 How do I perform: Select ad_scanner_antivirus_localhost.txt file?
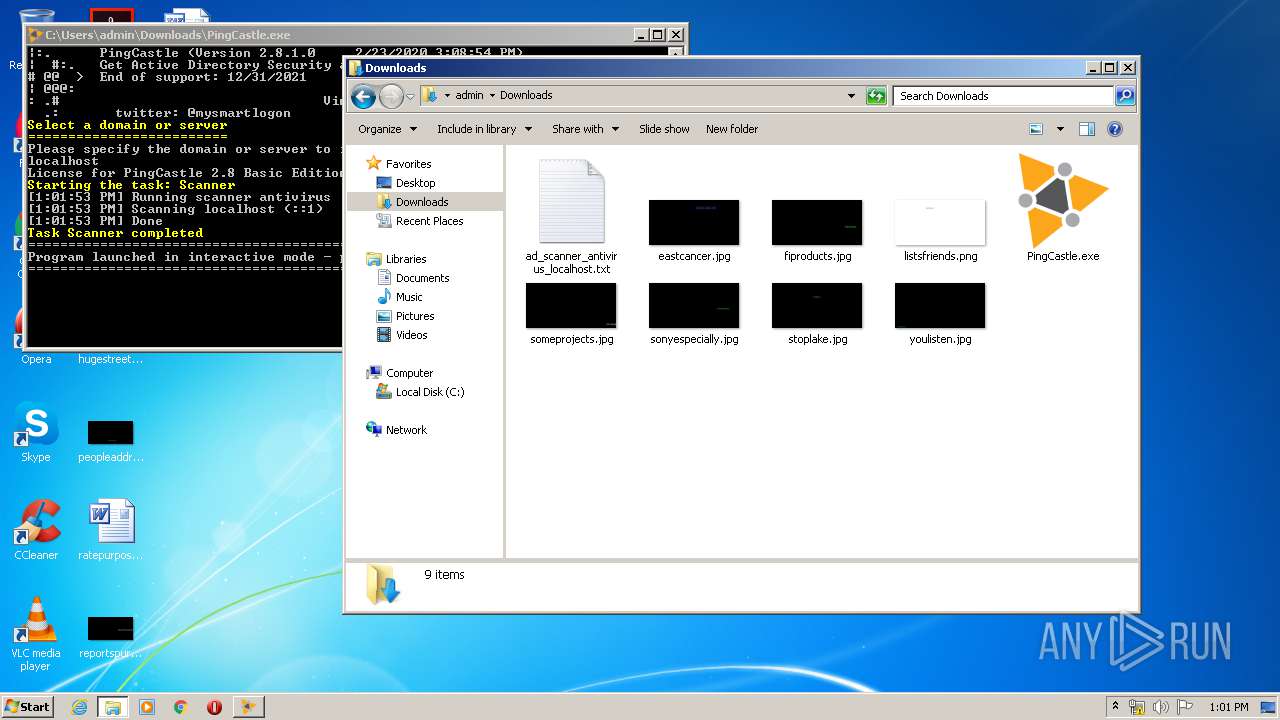pyautogui.click(x=571, y=215)
